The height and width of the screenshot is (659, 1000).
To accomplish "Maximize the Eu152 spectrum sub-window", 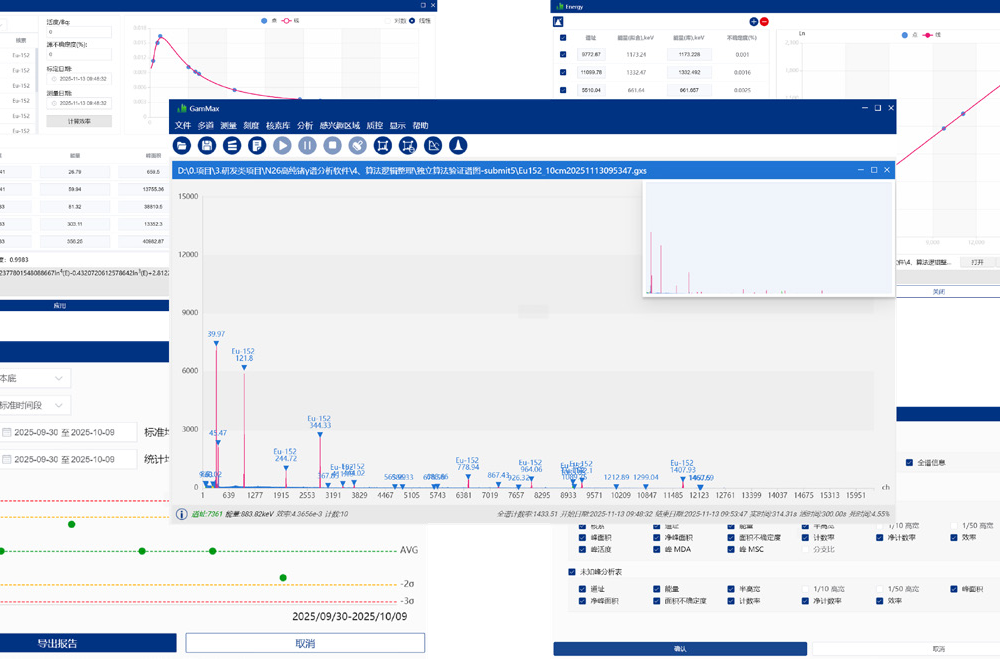I will pyautogui.click(x=874, y=170).
